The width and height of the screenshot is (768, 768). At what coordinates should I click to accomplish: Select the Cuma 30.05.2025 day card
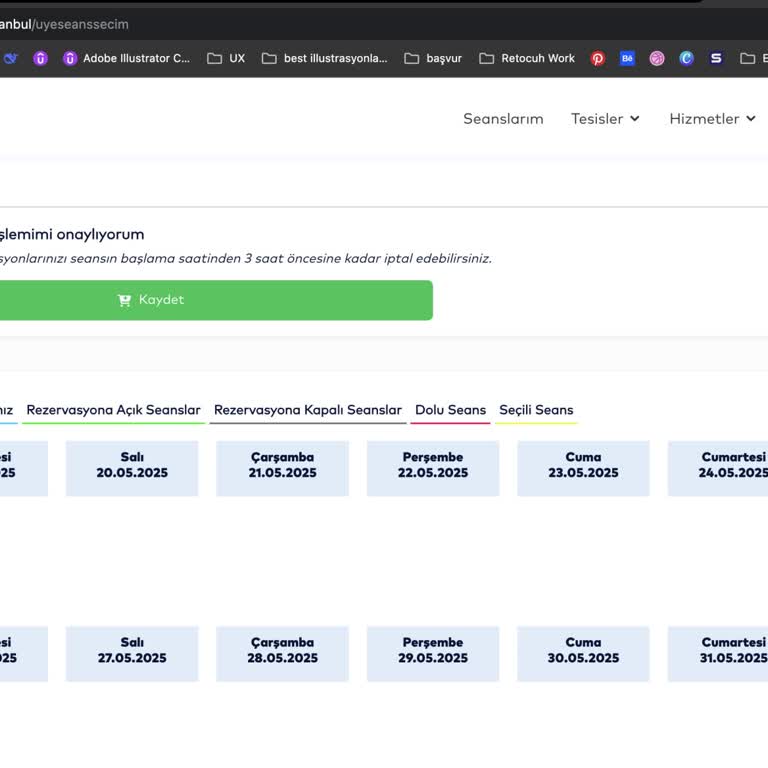(x=583, y=653)
